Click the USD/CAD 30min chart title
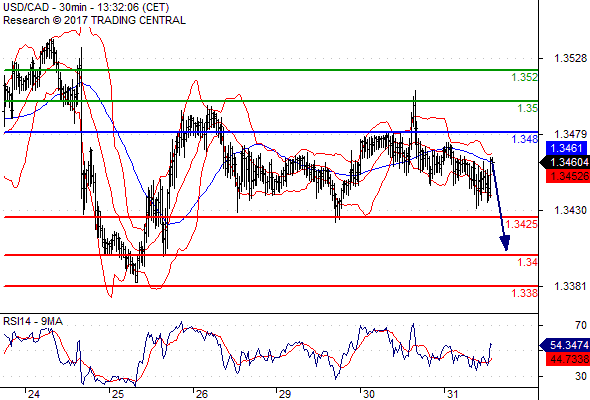Viewport: 590px width, 400px height. (x=86, y=8)
